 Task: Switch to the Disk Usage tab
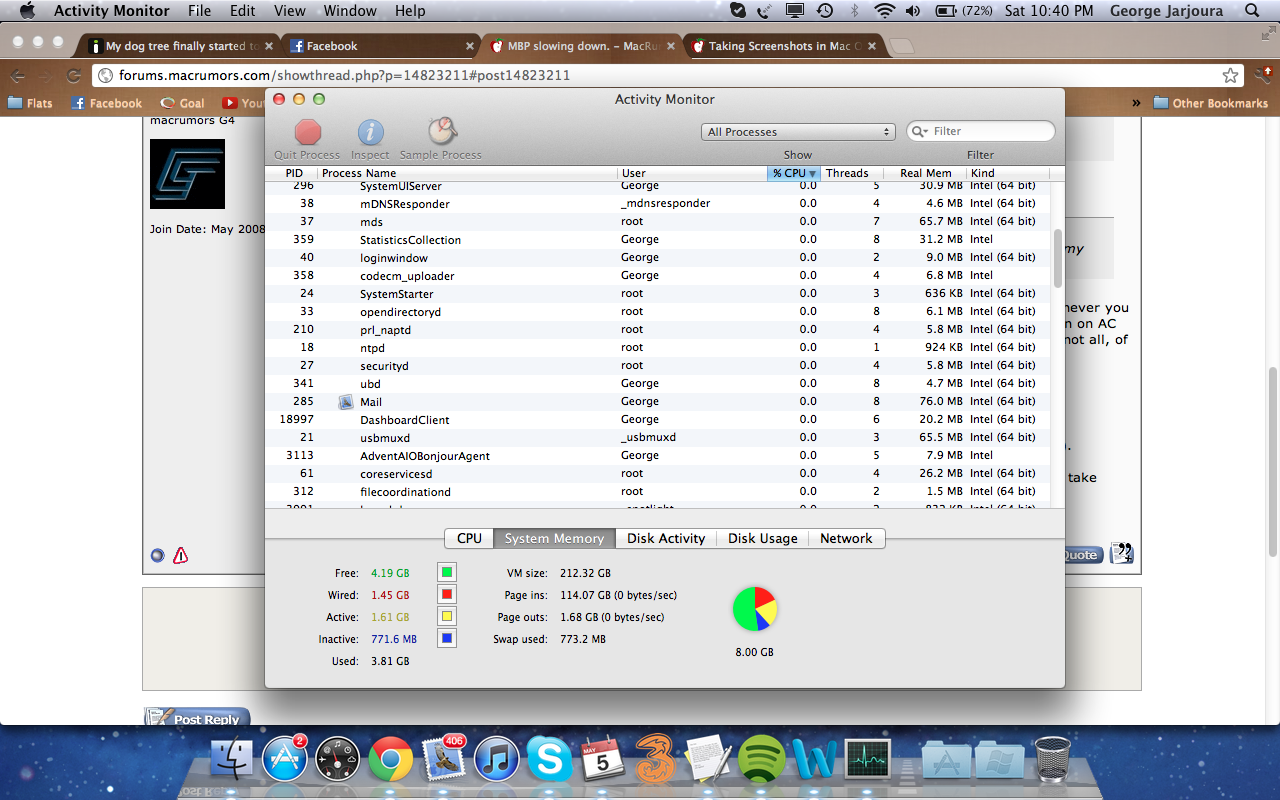pos(763,538)
